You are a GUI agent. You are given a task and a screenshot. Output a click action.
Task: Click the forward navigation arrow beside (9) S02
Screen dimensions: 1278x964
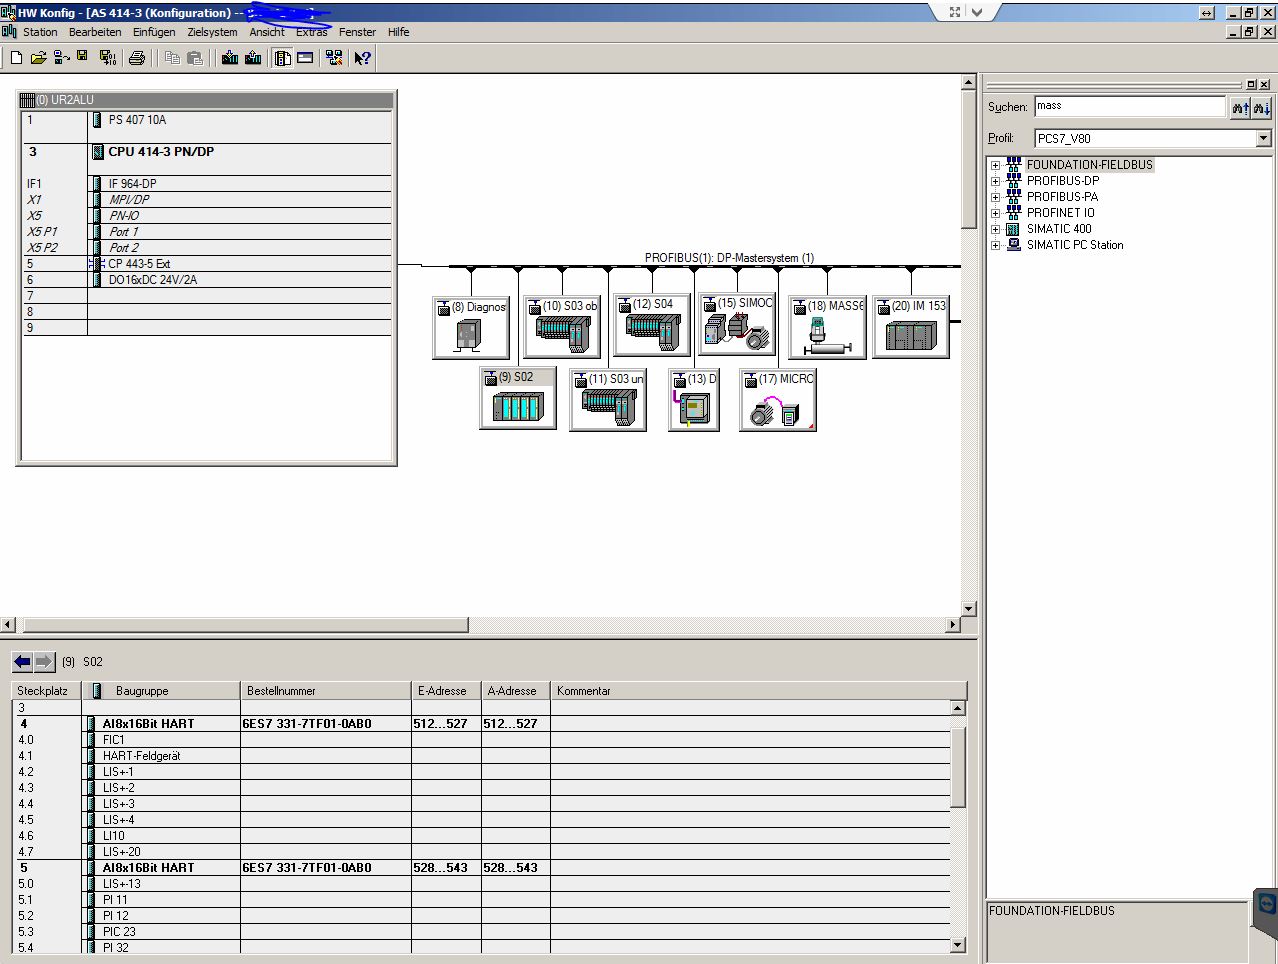[x=44, y=661]
